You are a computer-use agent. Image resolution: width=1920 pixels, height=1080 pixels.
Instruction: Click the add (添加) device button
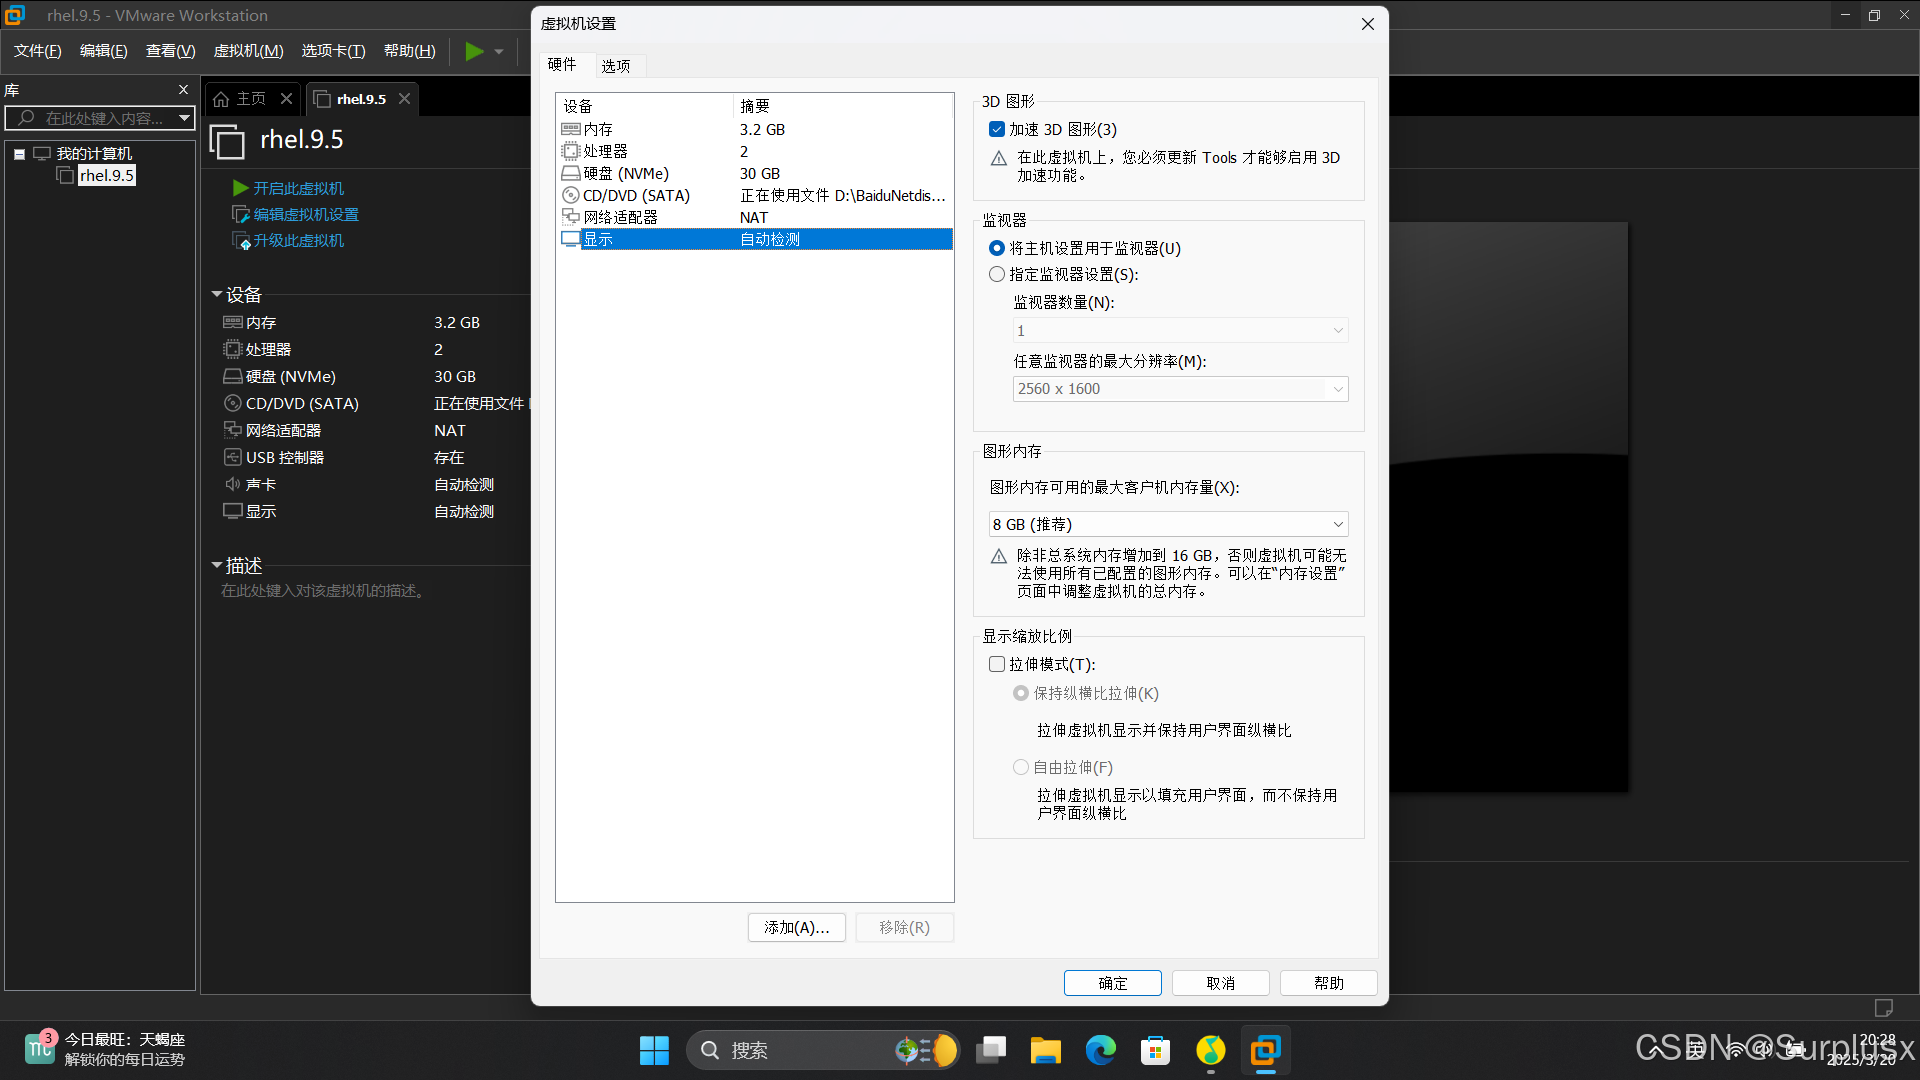click(796, 927)
